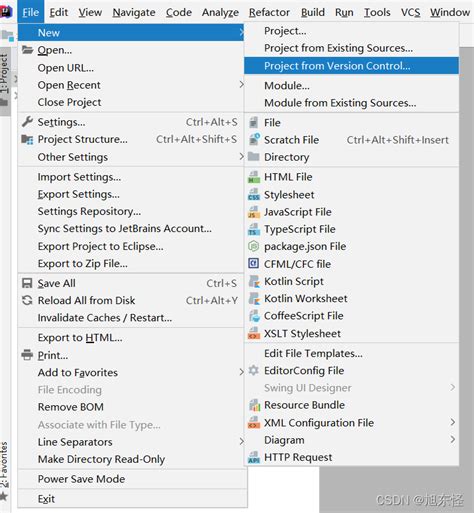Select the HTML File icon

click(254, 177)
